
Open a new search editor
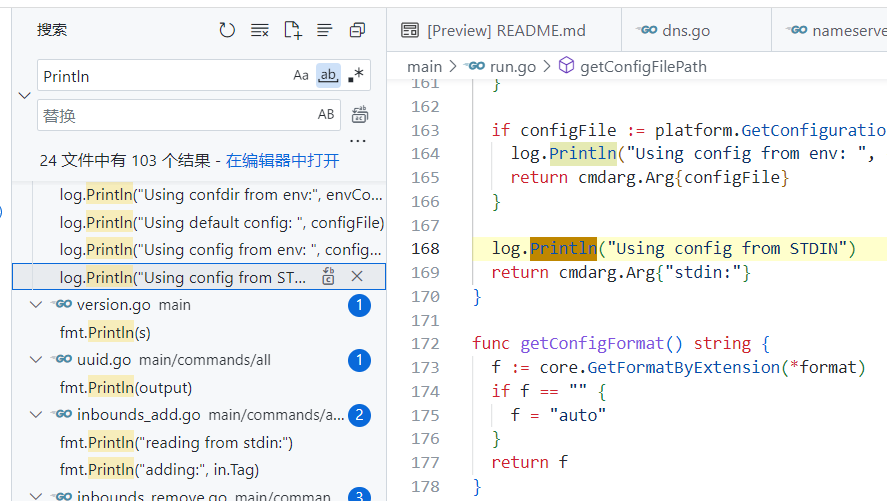292,30
